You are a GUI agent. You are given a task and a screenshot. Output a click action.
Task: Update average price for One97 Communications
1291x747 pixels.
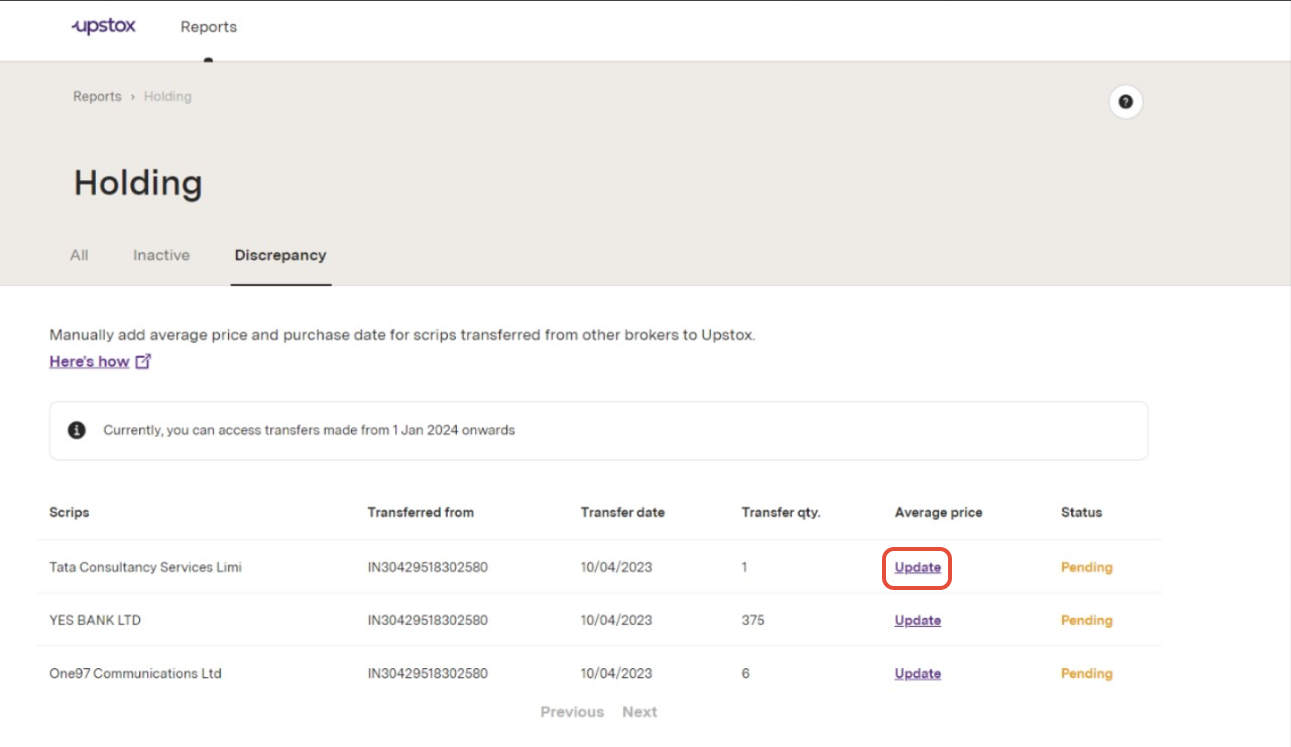(917, 674)
